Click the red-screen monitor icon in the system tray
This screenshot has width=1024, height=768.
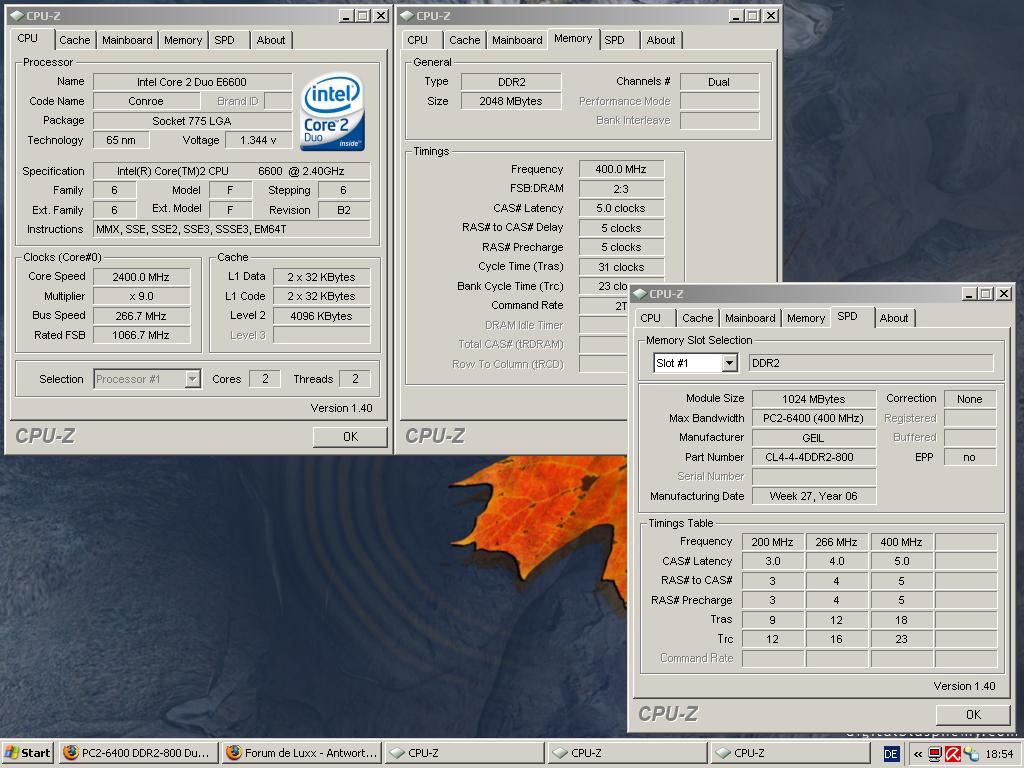(x=935, y=754)
